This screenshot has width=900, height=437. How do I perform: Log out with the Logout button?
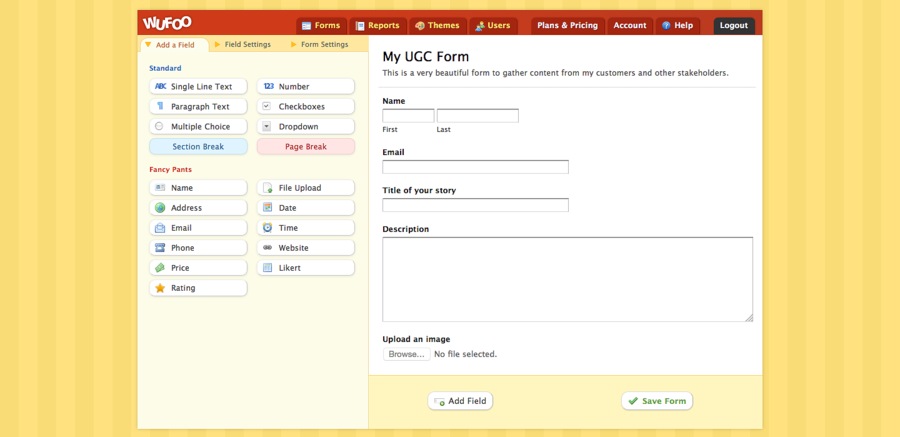click(734, 26)
